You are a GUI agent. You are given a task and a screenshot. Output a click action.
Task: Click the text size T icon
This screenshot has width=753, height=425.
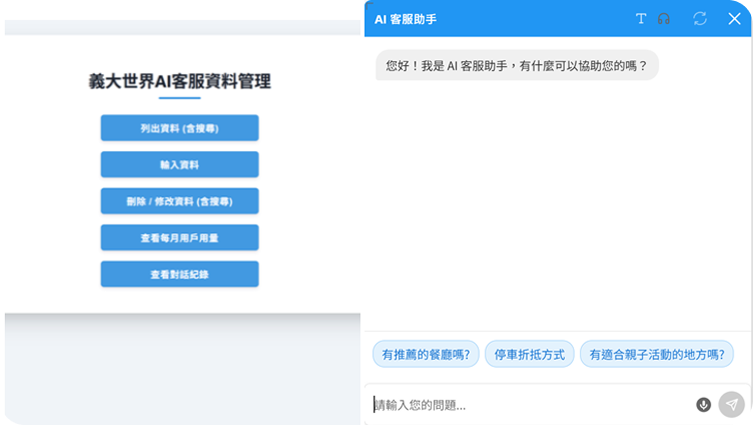click(x=641, y=19)
